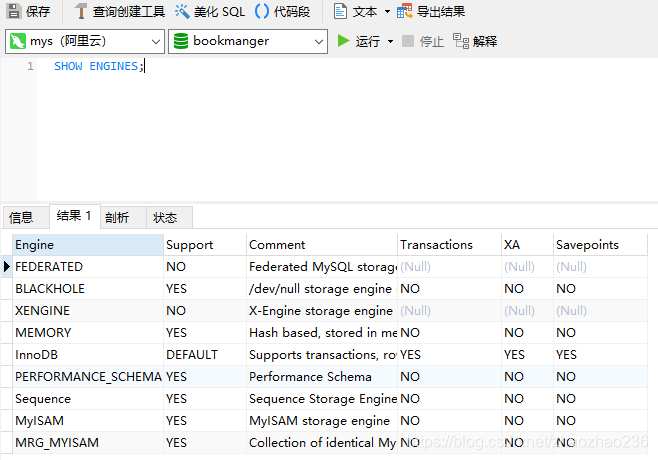Click the current row arrow beside FEDERATED
Image resolution: width=658 pixels, height=460 pixels.
[6, 267]
